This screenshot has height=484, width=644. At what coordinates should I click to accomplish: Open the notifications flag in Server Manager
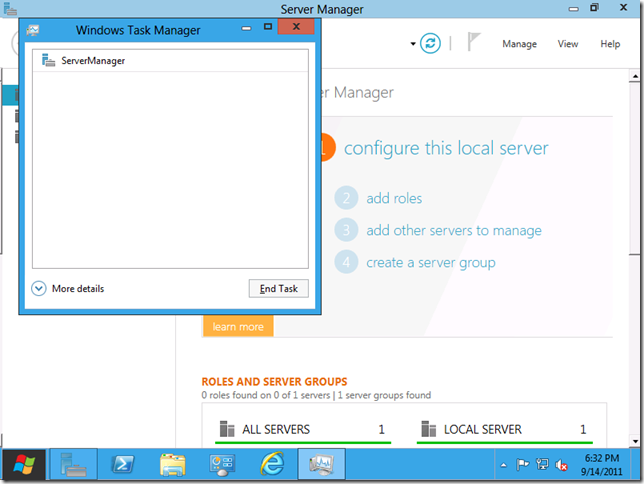click(474, 42)
